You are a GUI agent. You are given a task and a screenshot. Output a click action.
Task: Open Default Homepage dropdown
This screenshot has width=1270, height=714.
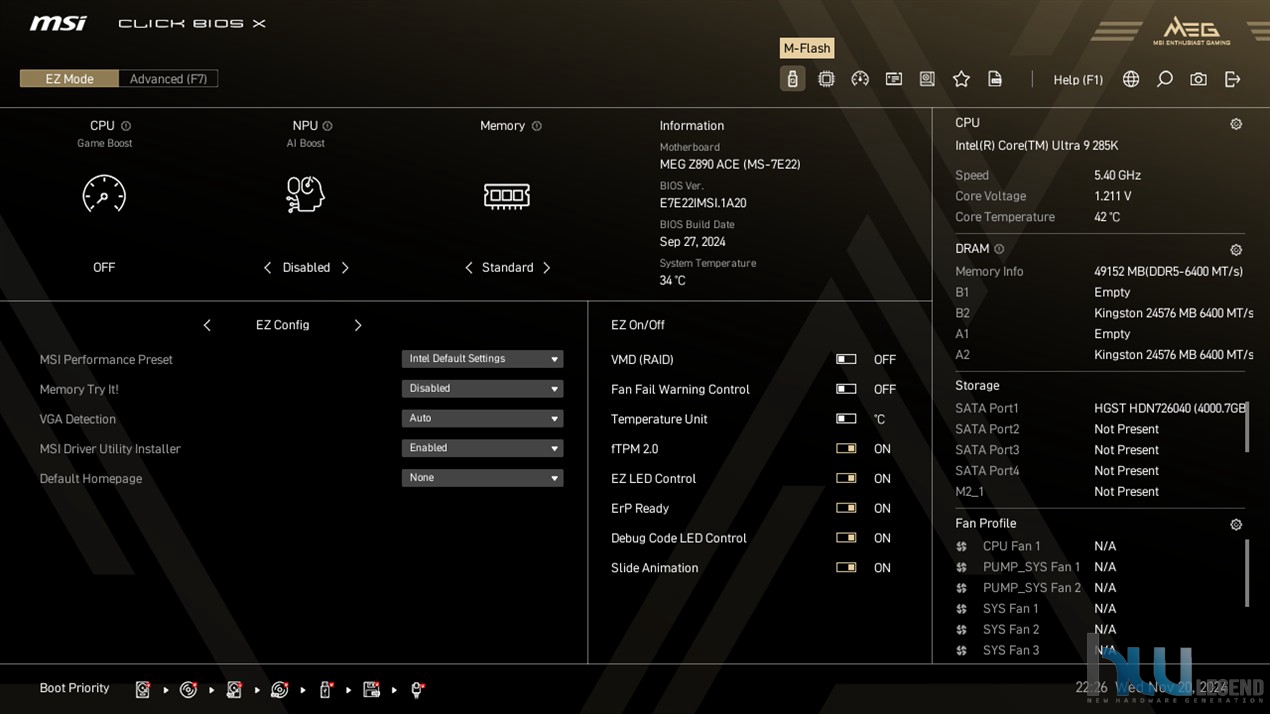tap(482, 478)
